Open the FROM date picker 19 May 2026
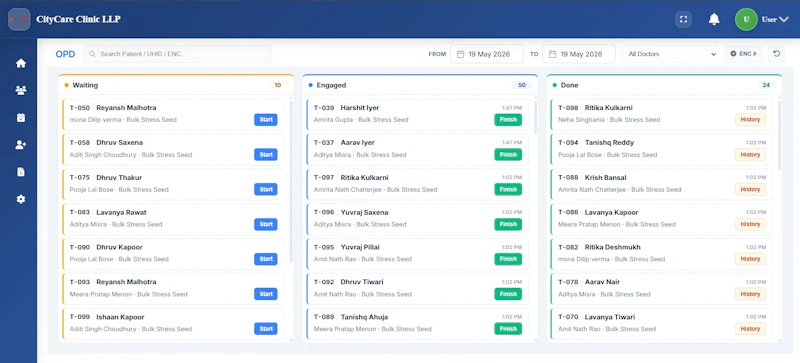Screen dimensions: 800x363 pos(487,54)
